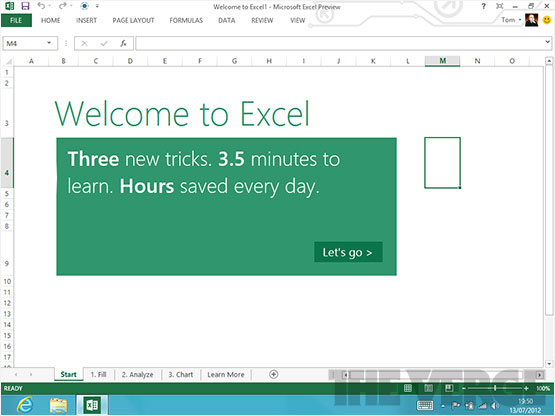The height and width of the screenshot is (416, 555).
Task: Click the zoom out minus button
Action: tap(464, 389)
